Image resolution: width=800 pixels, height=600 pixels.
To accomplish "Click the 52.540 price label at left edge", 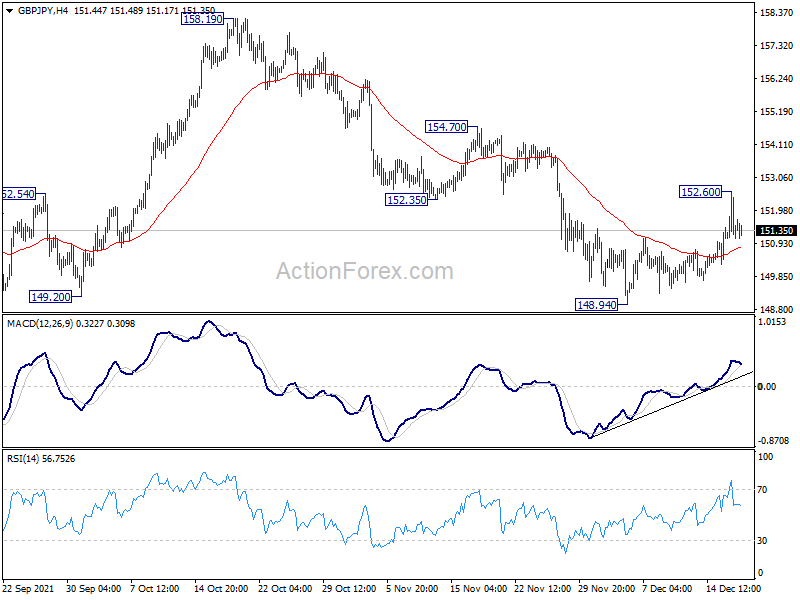I will [x=19, y=194].
